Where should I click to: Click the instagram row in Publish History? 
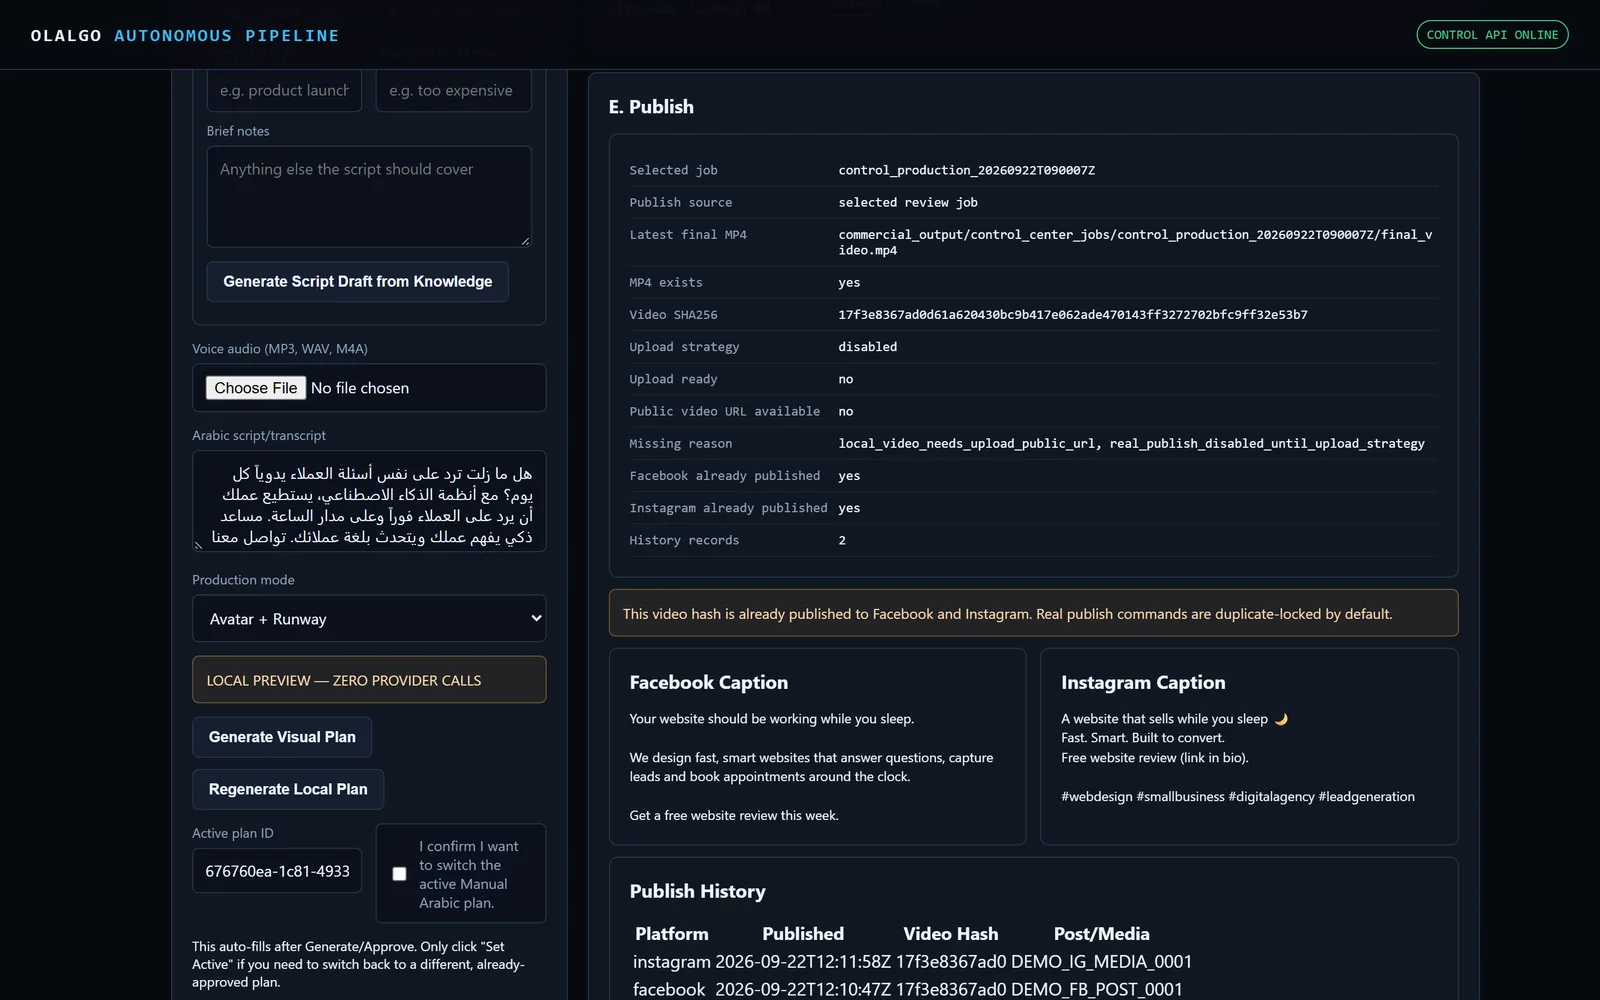coord(912,962)
